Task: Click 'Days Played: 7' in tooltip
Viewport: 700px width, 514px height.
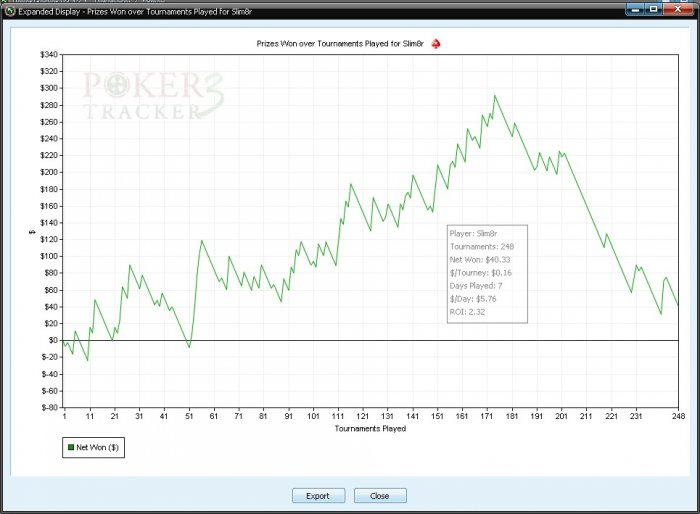Action: [476, 286]
